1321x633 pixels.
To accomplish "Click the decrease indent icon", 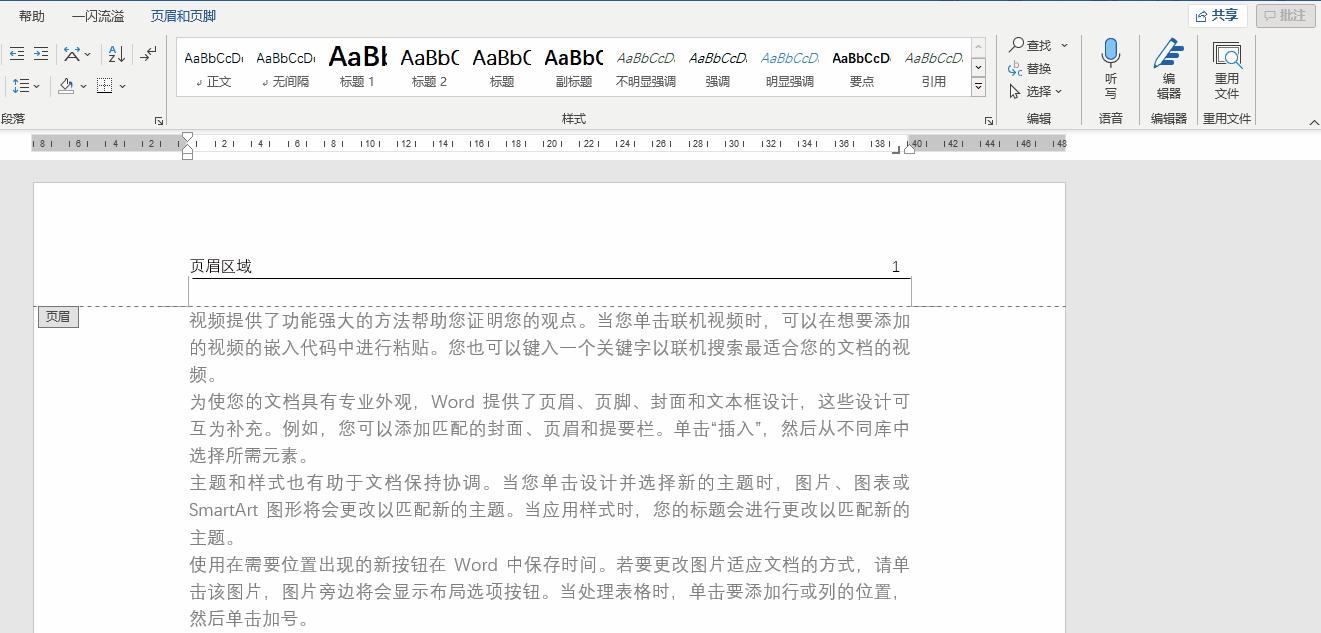I will pos(17,53).
